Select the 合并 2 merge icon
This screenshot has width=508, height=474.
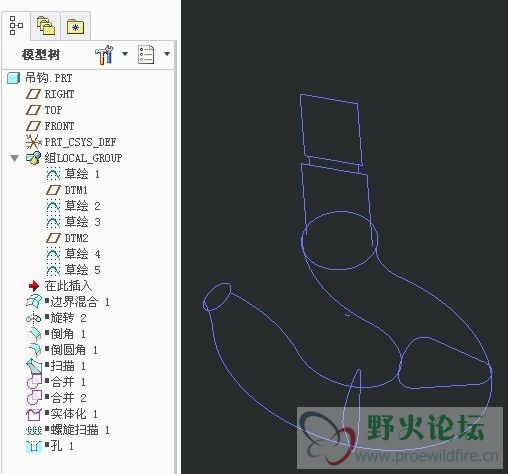click(x=34, y=398)
